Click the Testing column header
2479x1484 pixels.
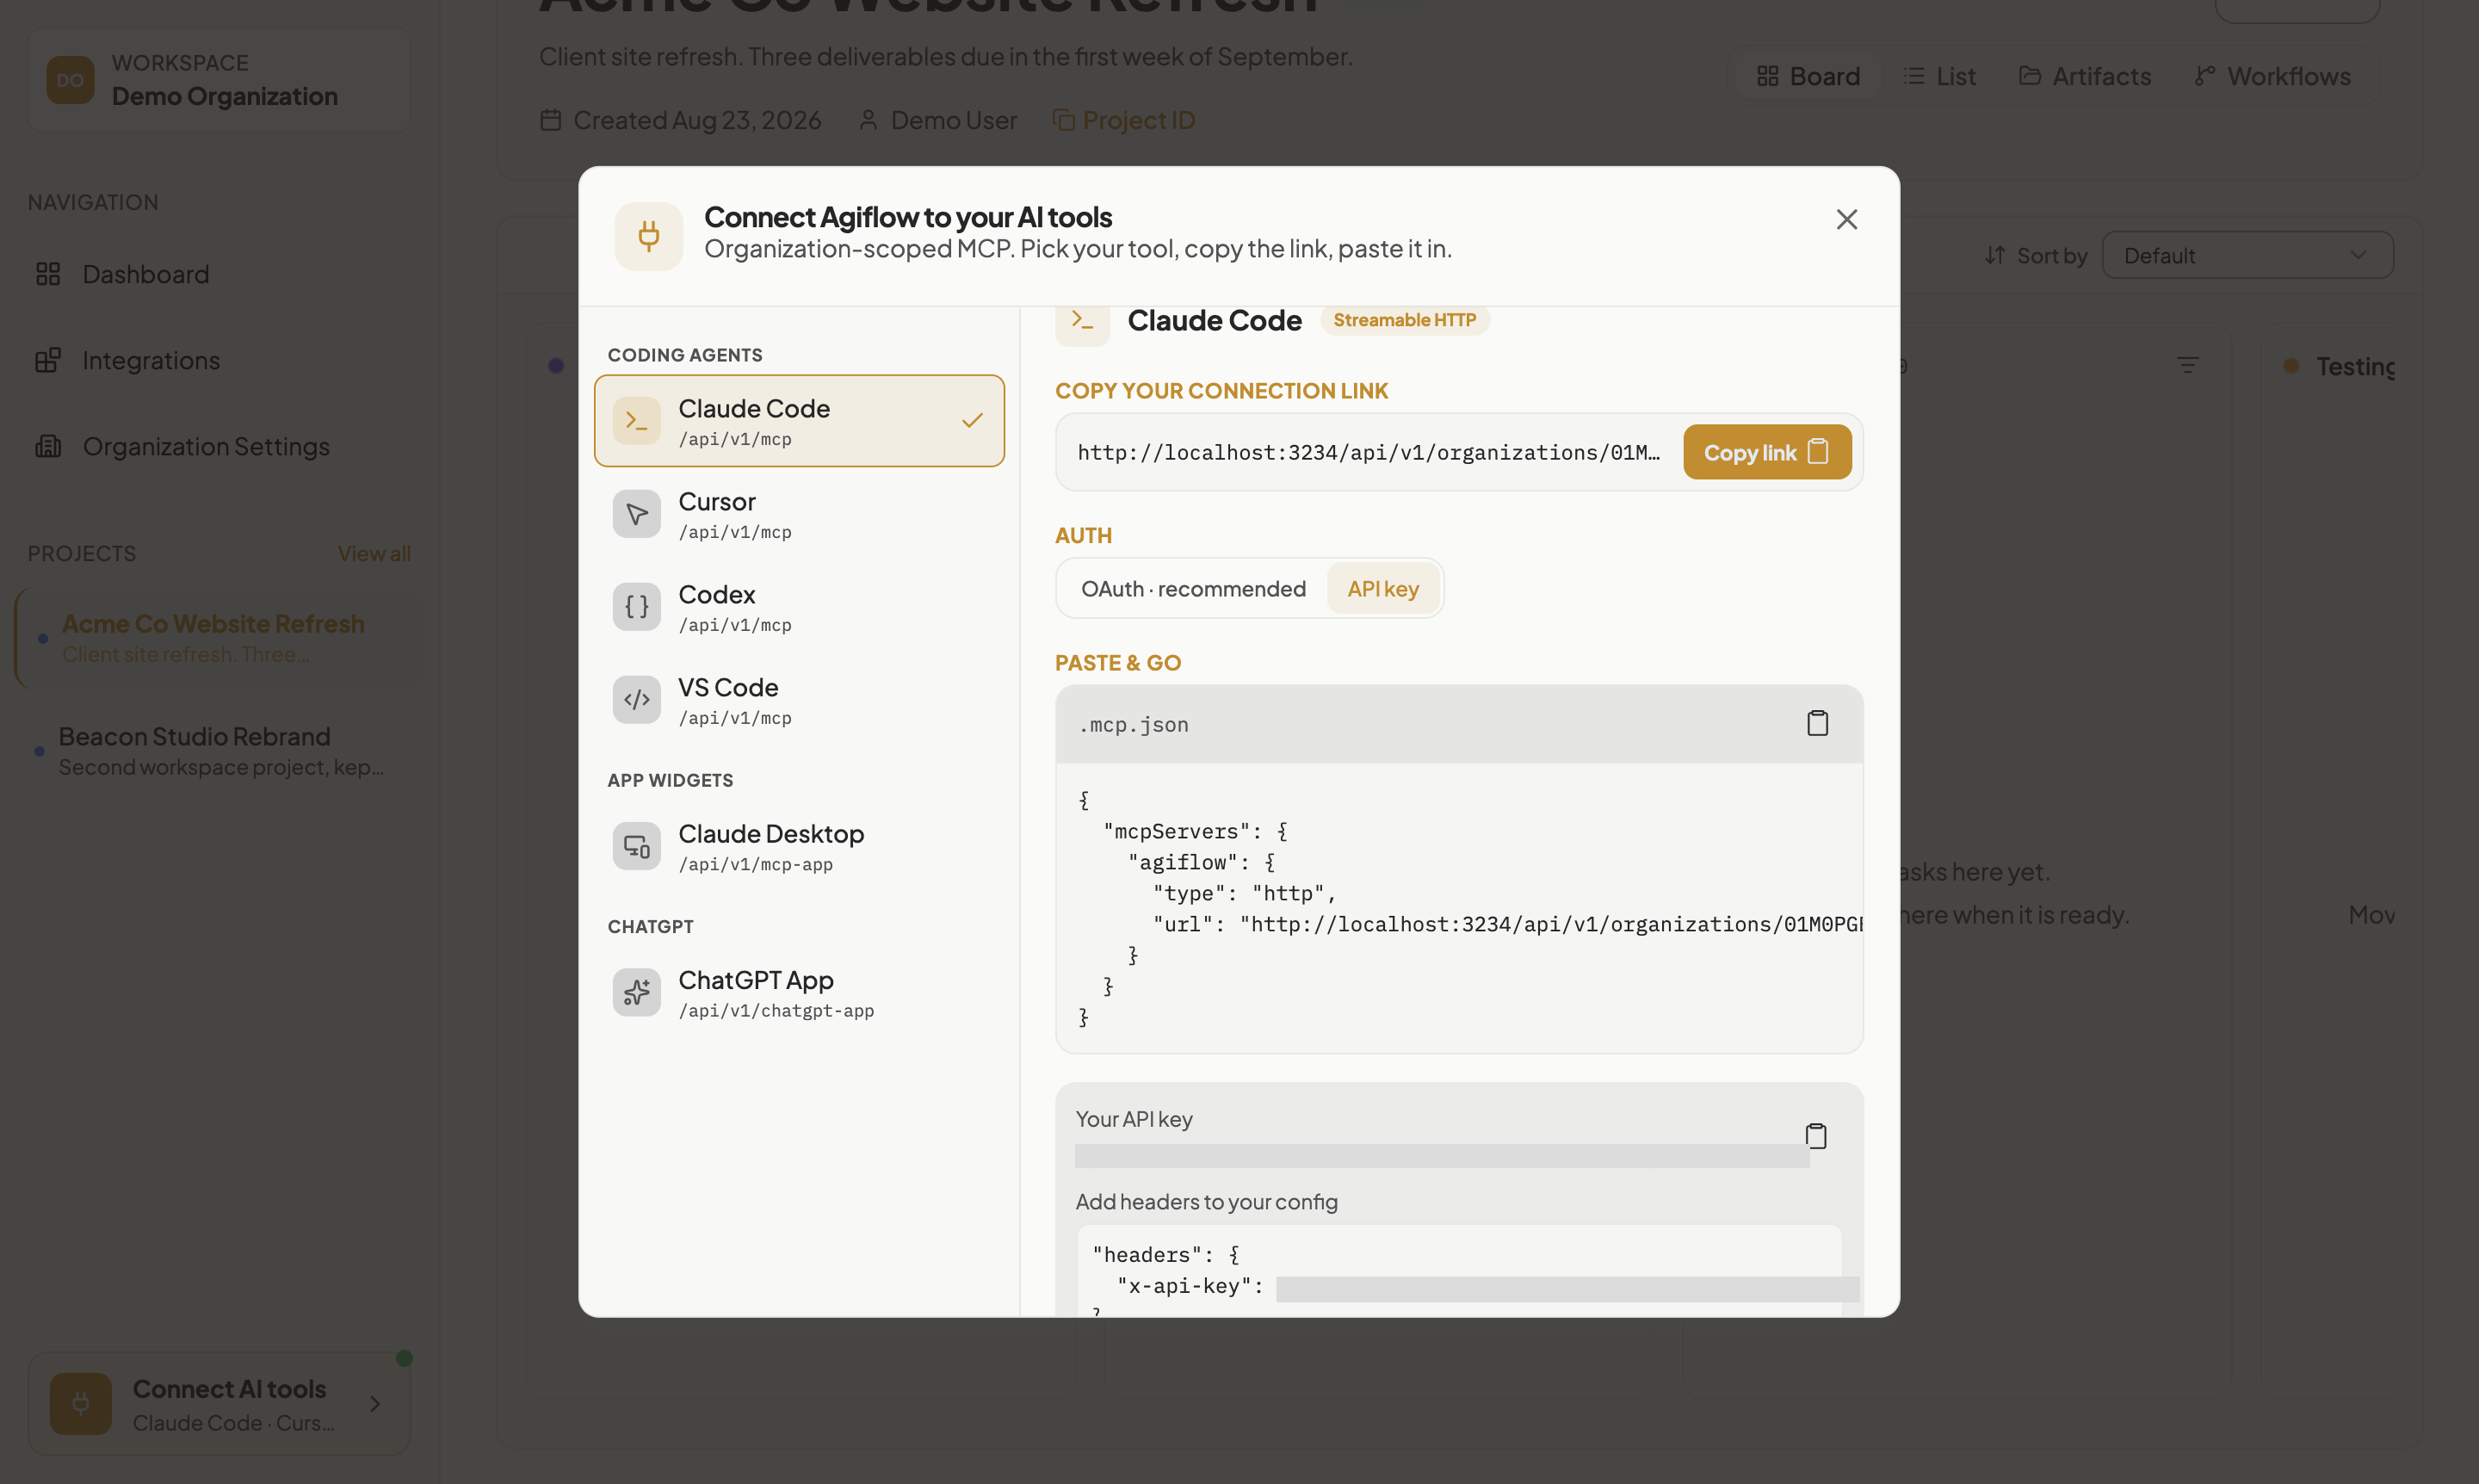pos(2354,366)
